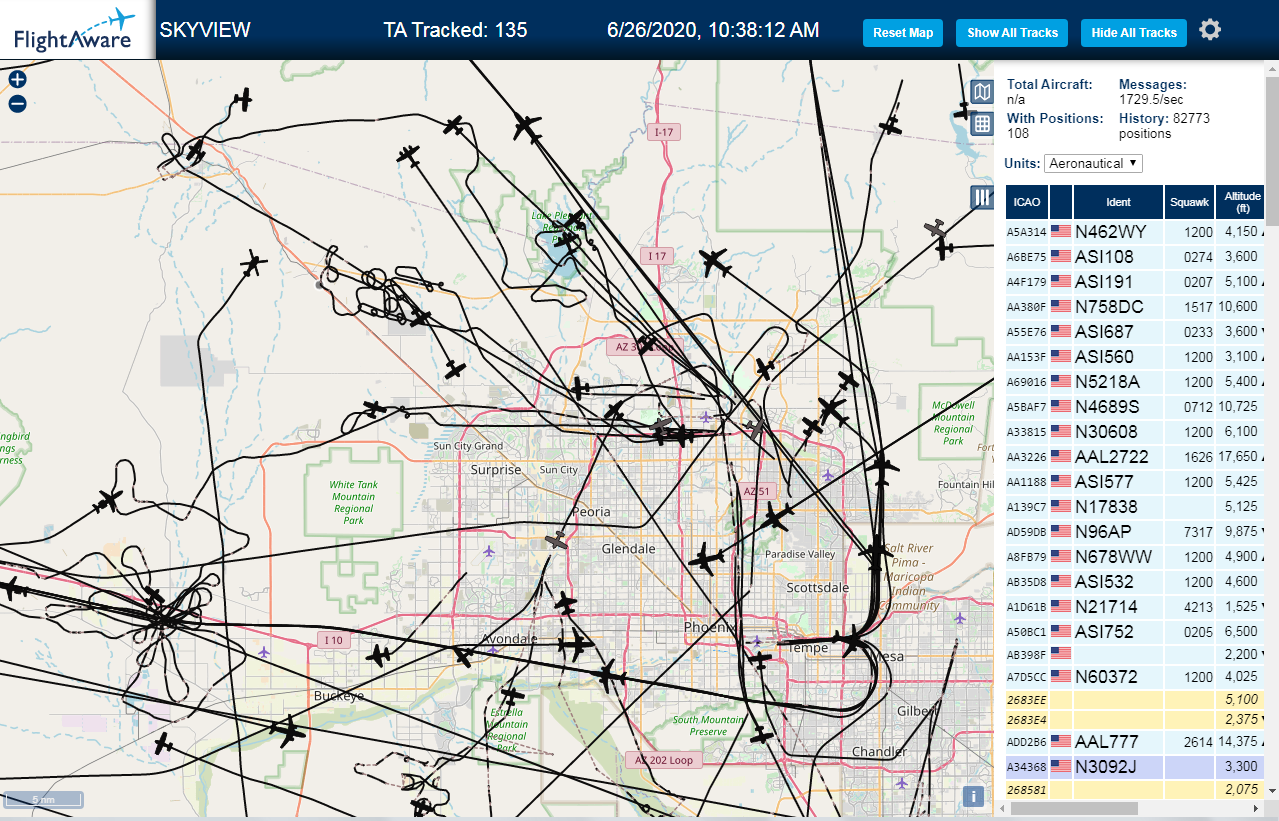This screenshot has width=1279, height=821.
Task: Sort table by ICAO column header
Action: (1027, 202)
